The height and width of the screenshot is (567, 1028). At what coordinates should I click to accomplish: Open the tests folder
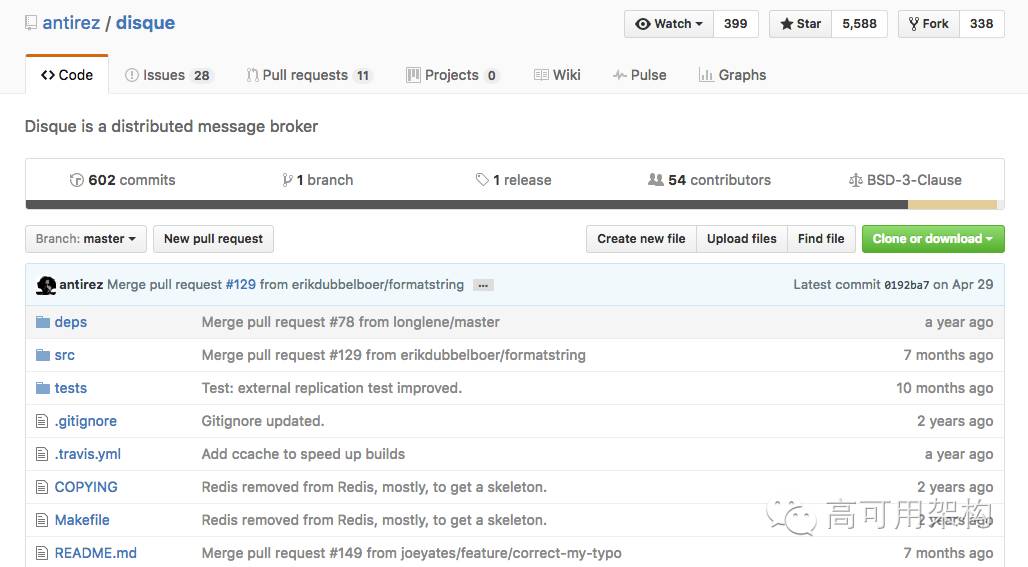pos(71,388)
